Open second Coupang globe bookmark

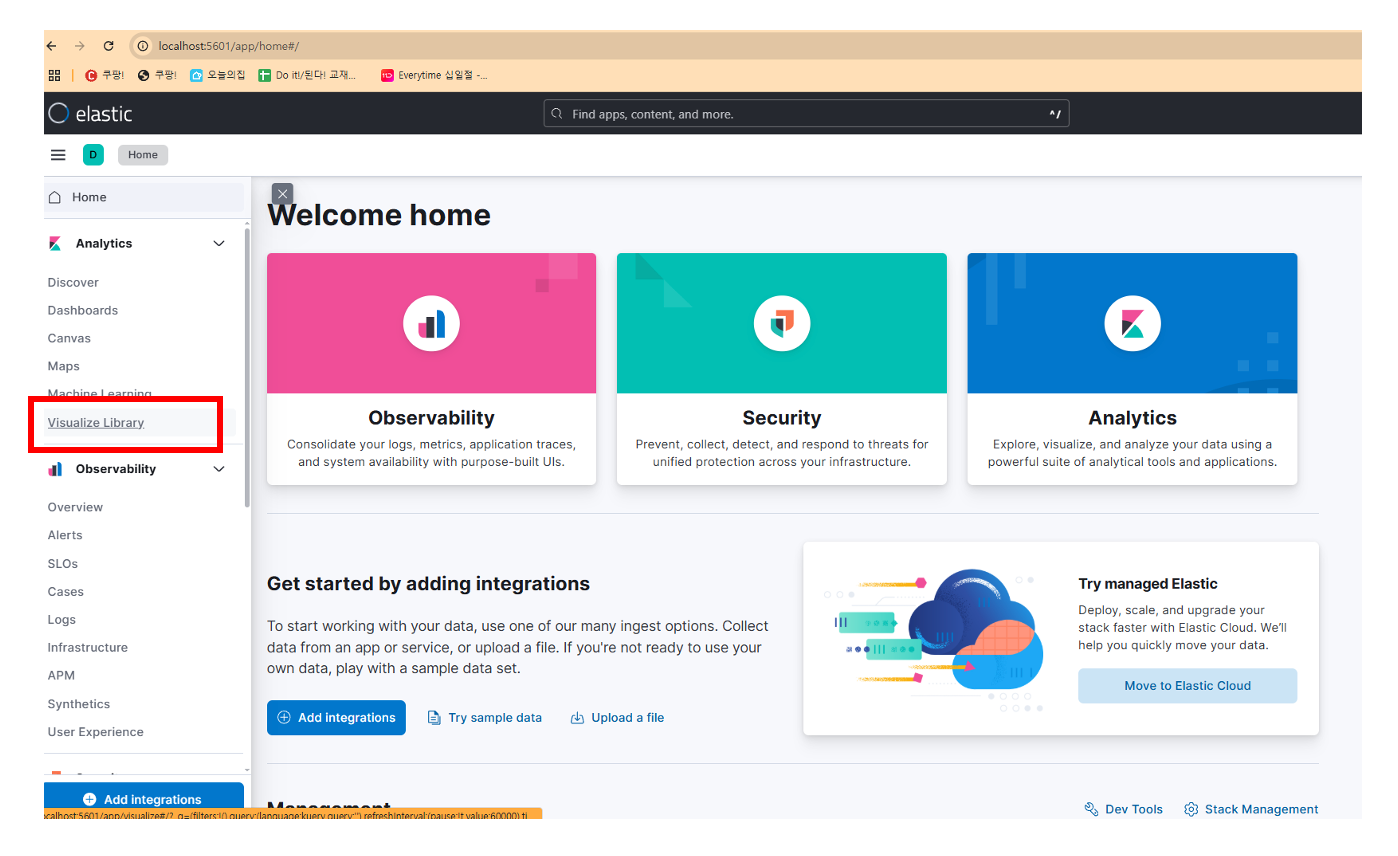157,75
